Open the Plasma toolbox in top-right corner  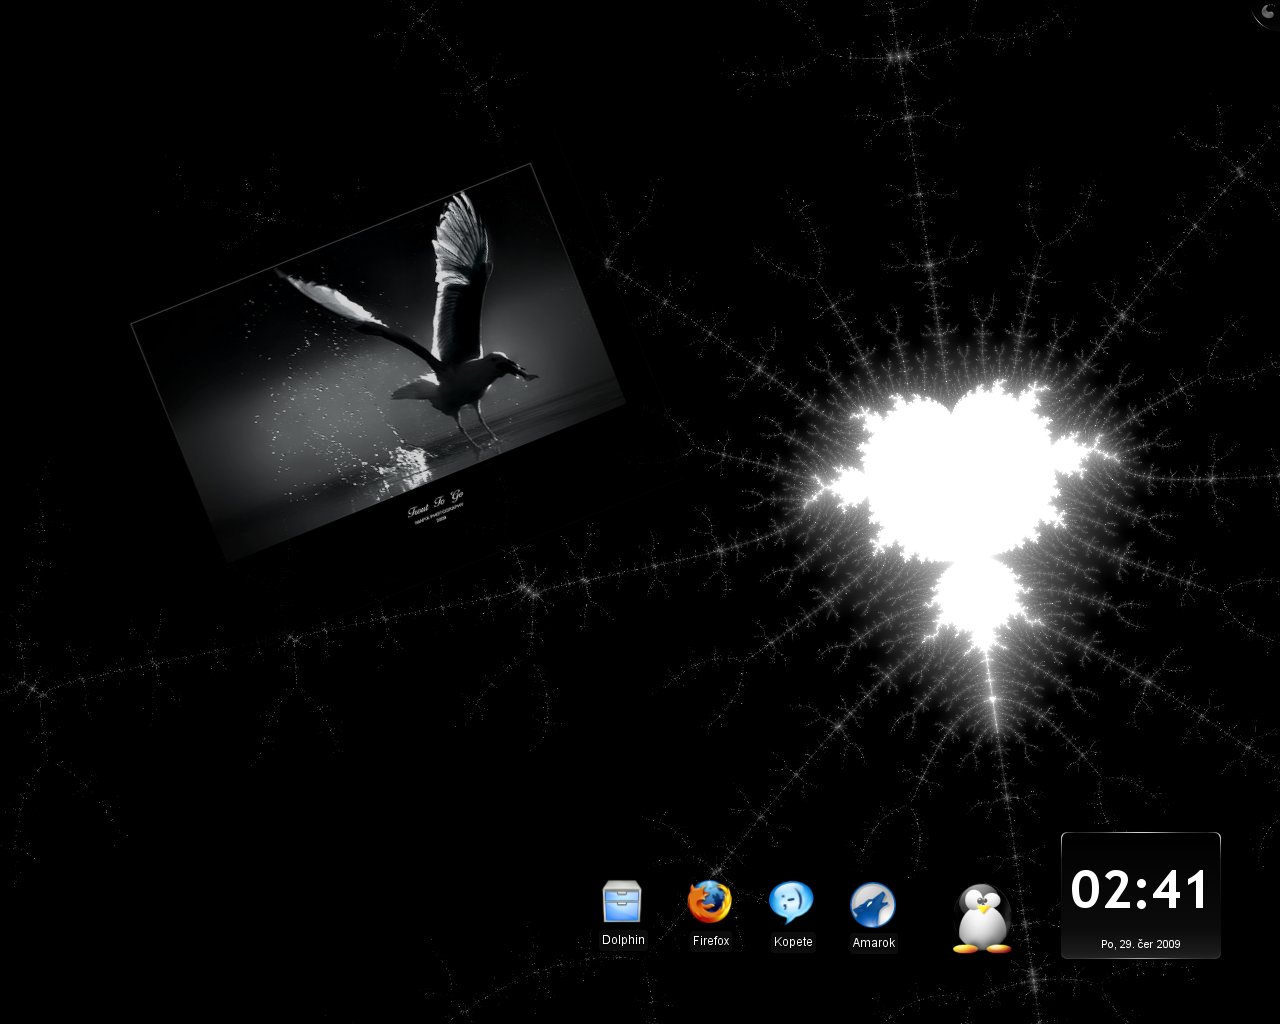(1265, 13)
